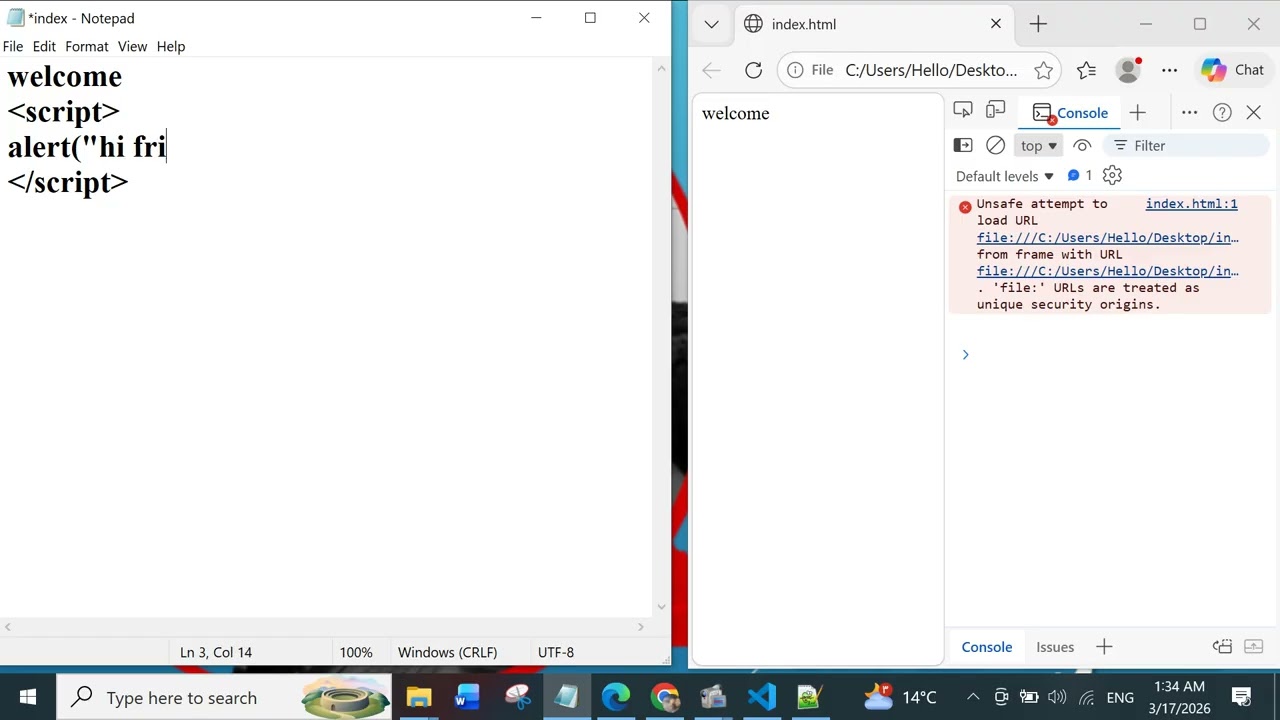Open the second file URL after 'from frame'

1107,271
